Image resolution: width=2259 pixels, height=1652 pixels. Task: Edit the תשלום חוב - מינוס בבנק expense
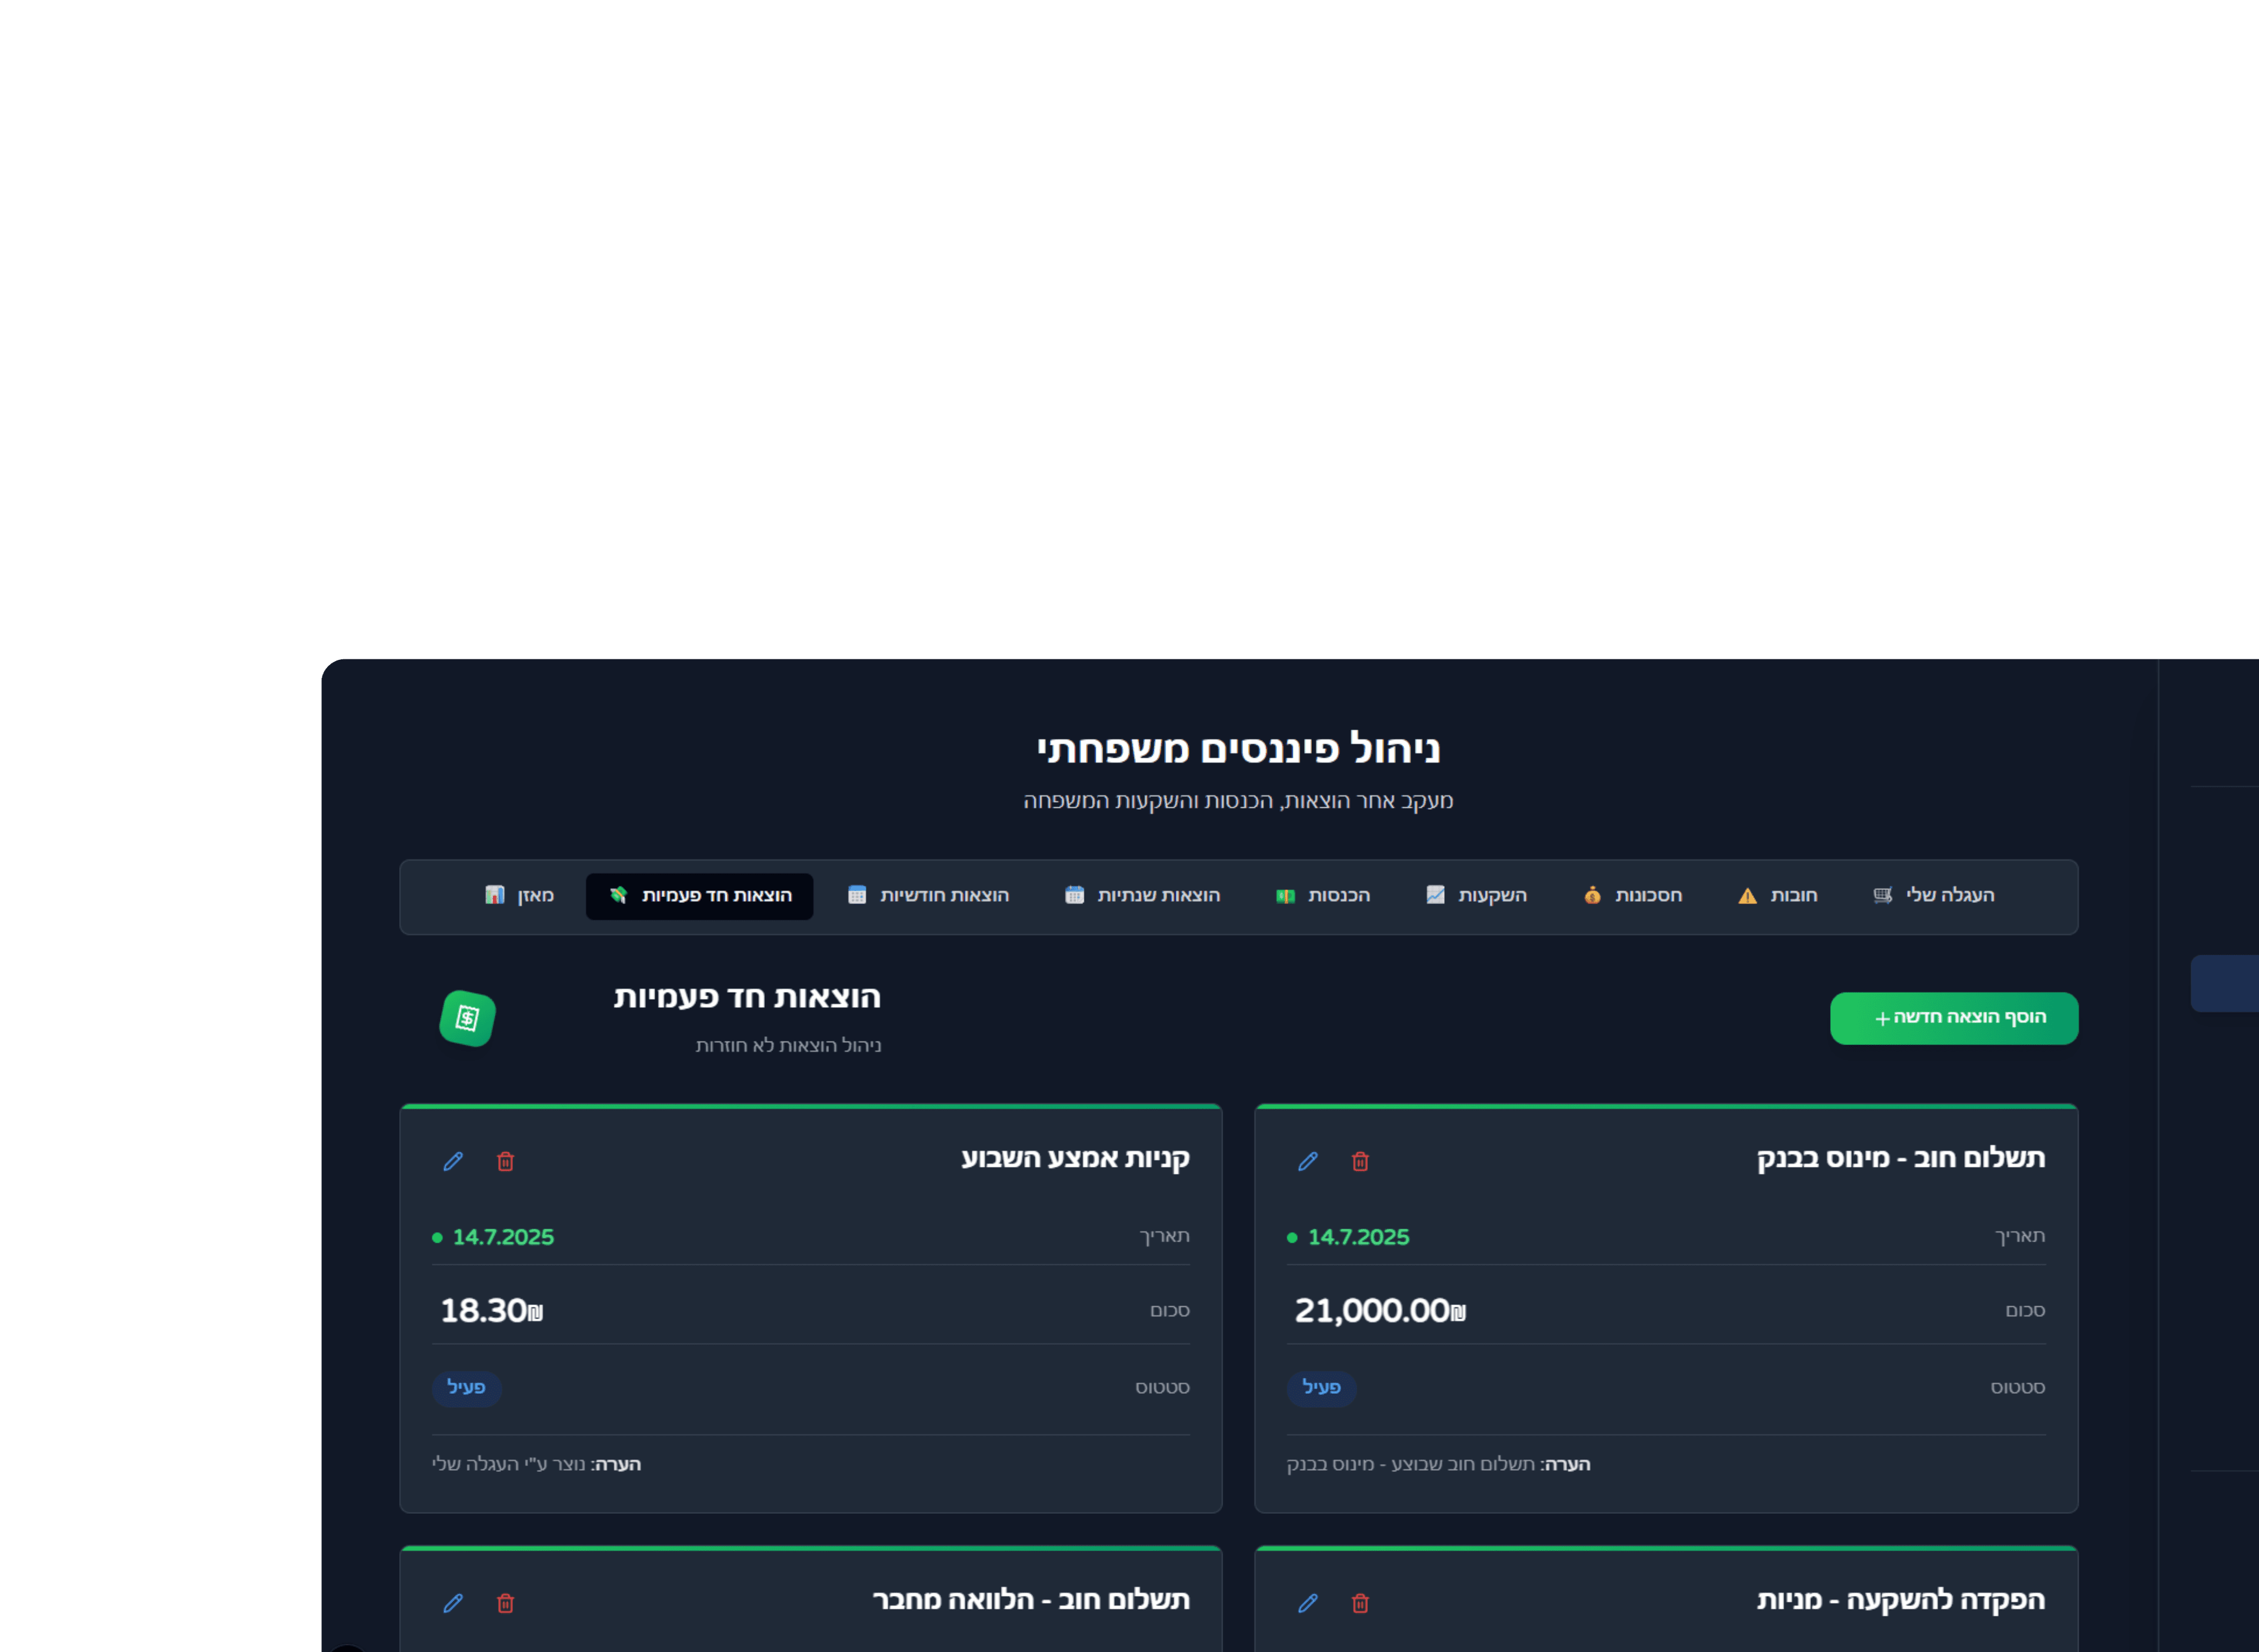[x=1308, y=1161]
